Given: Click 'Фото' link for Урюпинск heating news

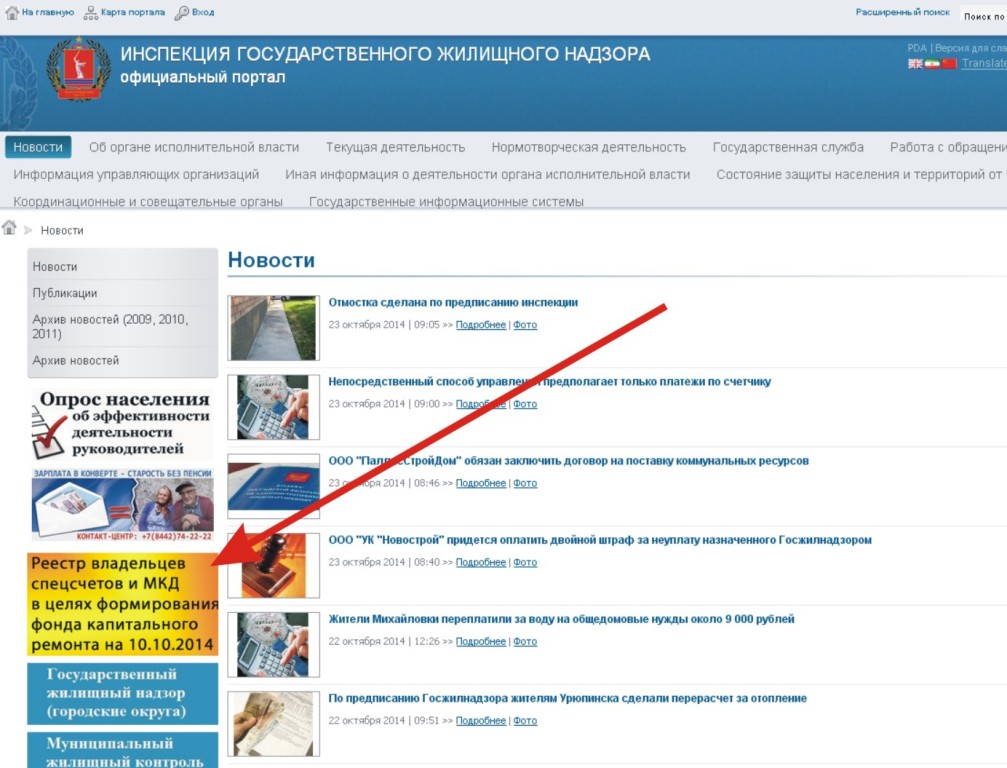Looking at the screenshot, I should coord(525,720).
